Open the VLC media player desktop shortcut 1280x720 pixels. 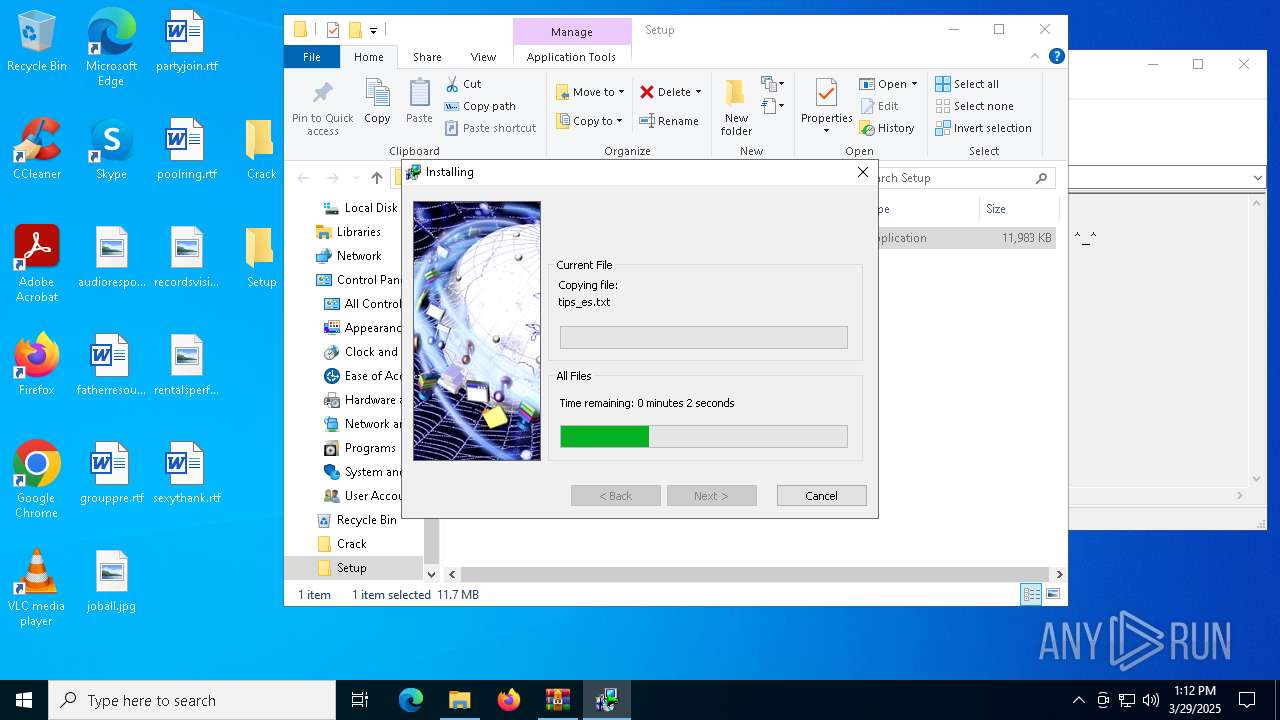[x=37, y=587]
